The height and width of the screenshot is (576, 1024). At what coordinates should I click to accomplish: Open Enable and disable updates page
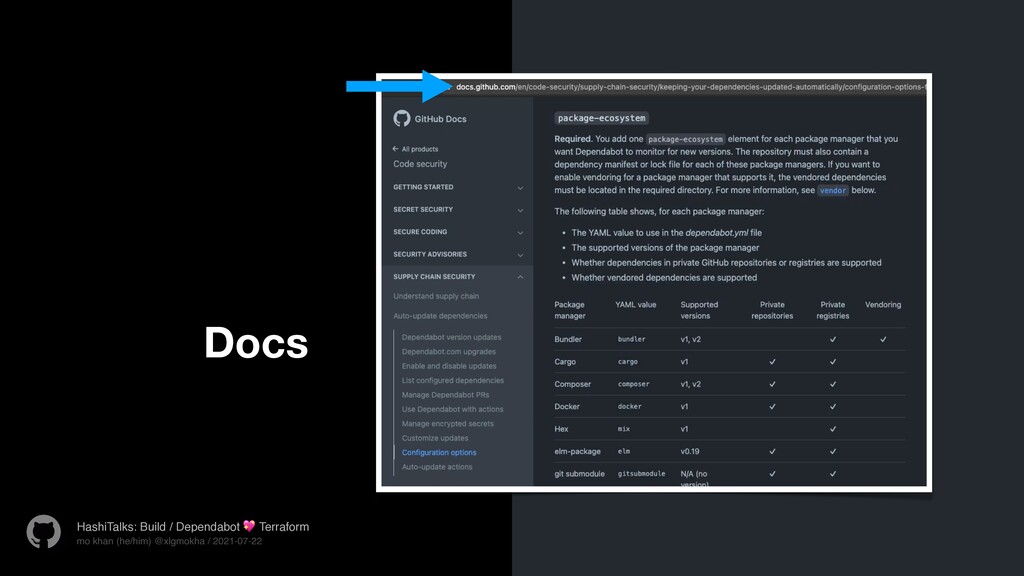point(449,366)
